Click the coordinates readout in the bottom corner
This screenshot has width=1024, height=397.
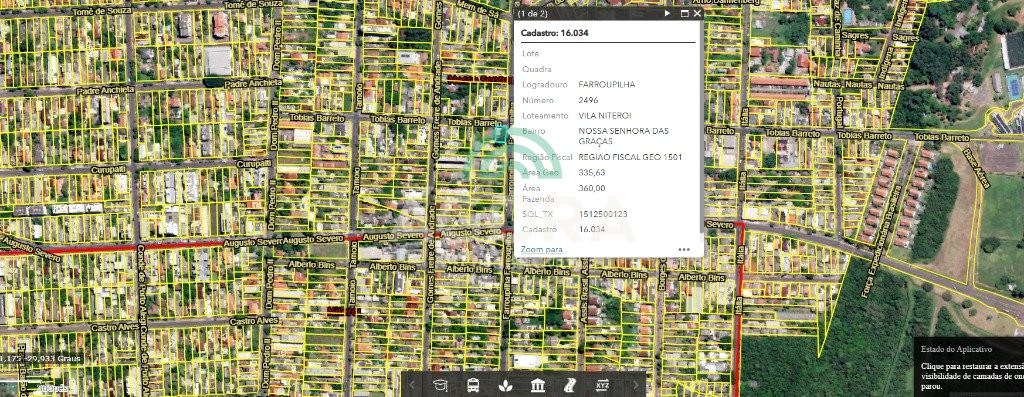[40, 358]
